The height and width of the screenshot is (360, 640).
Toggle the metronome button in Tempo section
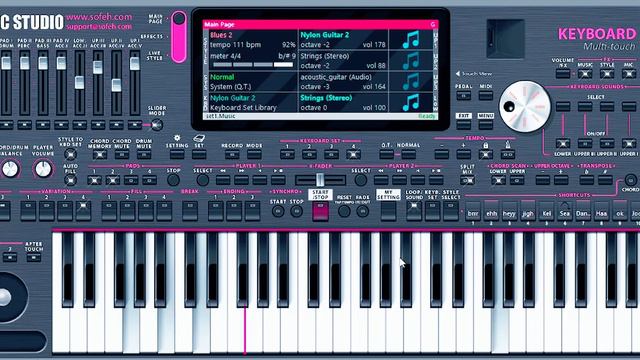pos(507,155)
